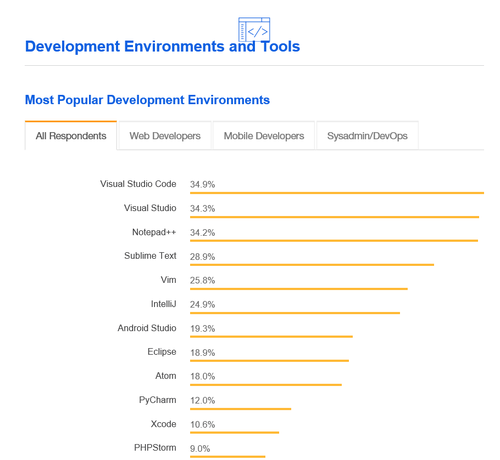
Task: Show the Sysadmin/DevOps tab
Action: pos(367,136)
